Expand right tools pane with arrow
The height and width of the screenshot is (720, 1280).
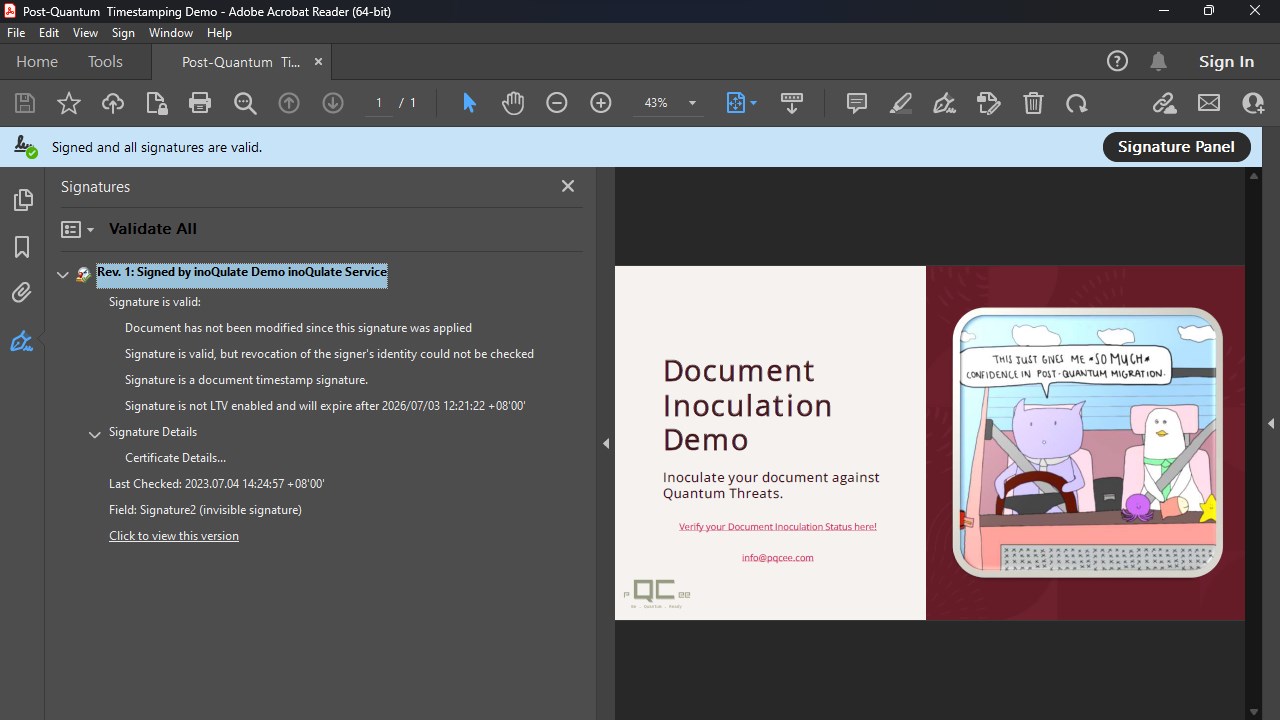[x=1271, y=424]
